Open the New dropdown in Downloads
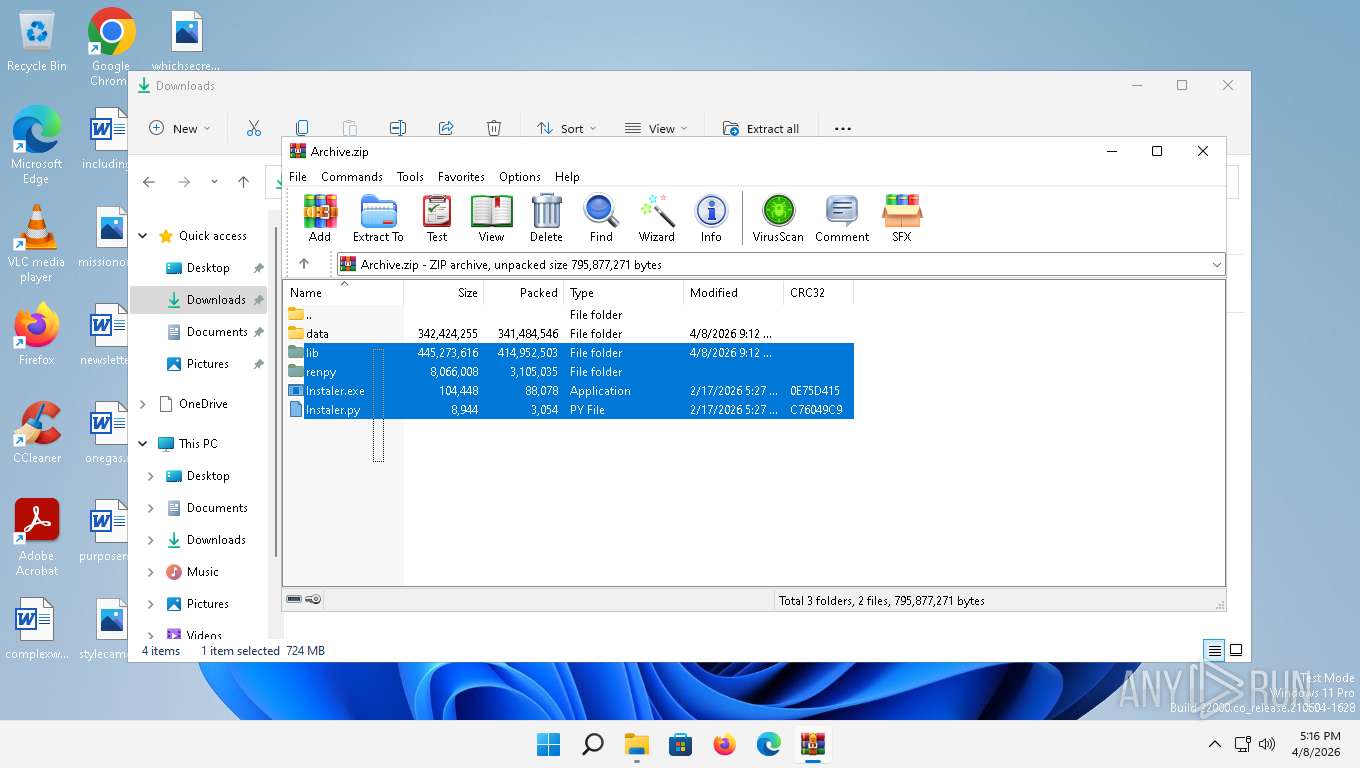Viewport: 1360px width, 768px height. pyautogui.click(x=180, y=128)
